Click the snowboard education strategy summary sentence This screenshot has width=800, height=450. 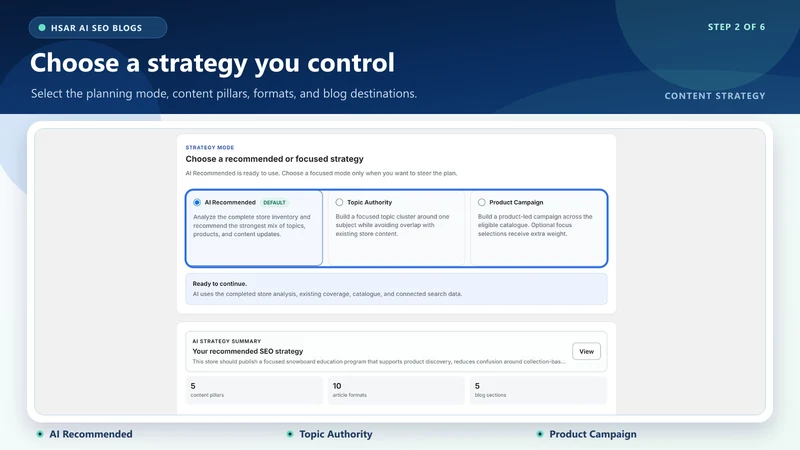pyautogui.click(x=379, y=362)
